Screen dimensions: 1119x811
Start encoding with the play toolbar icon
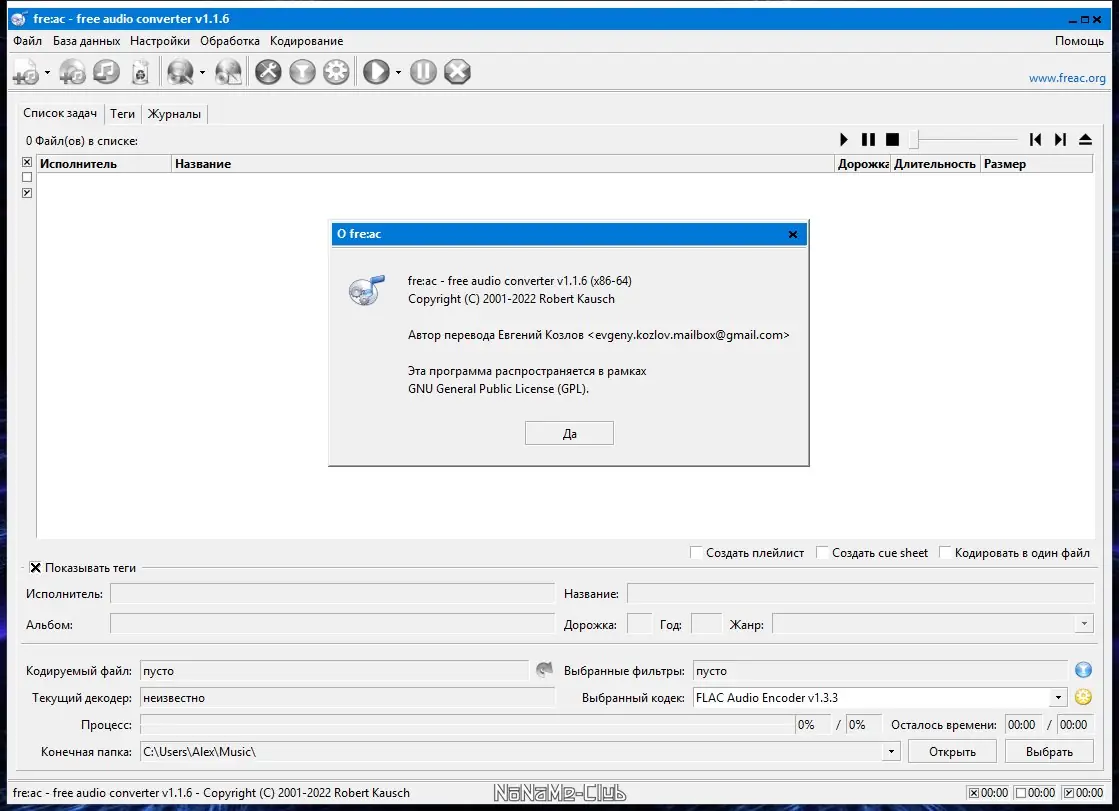pyautogui.click(x=377, y=71)
